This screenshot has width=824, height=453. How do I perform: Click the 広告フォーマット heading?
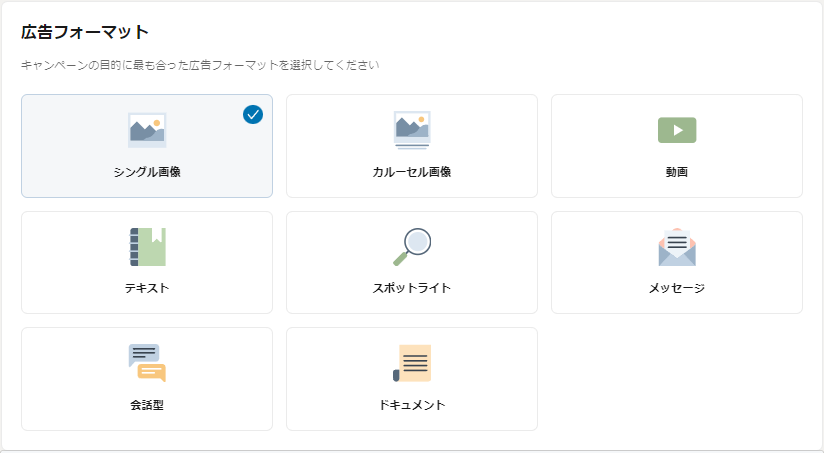(85, 32)
